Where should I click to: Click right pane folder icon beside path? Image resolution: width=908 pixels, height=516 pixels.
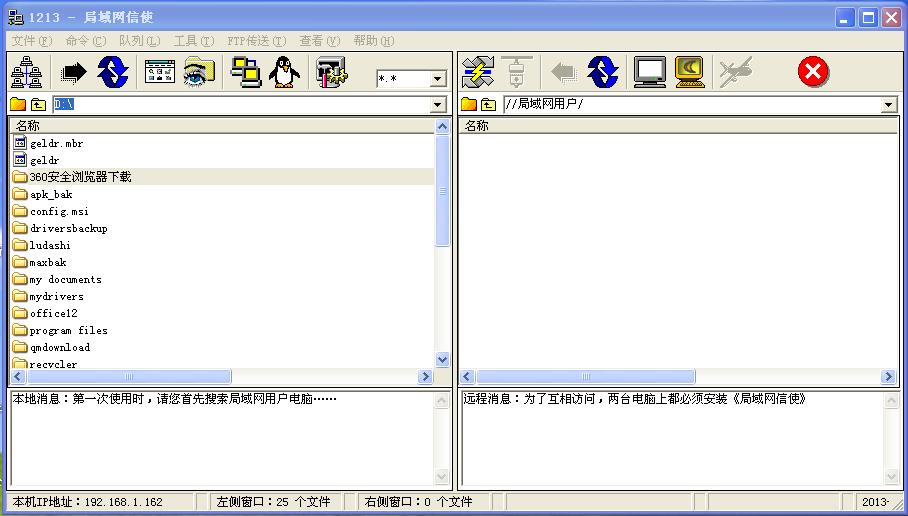point(468,104)
